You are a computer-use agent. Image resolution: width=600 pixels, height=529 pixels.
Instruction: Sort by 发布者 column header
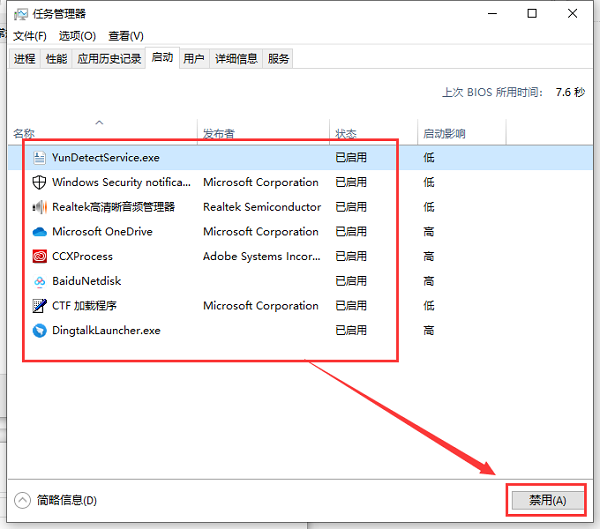point(219,133)
